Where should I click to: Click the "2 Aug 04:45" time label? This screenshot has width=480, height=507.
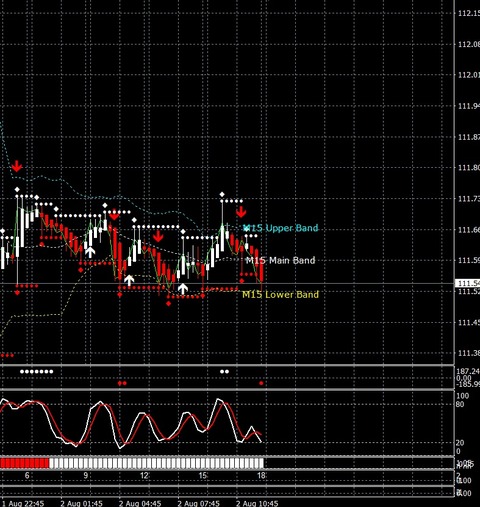(140, 503)
